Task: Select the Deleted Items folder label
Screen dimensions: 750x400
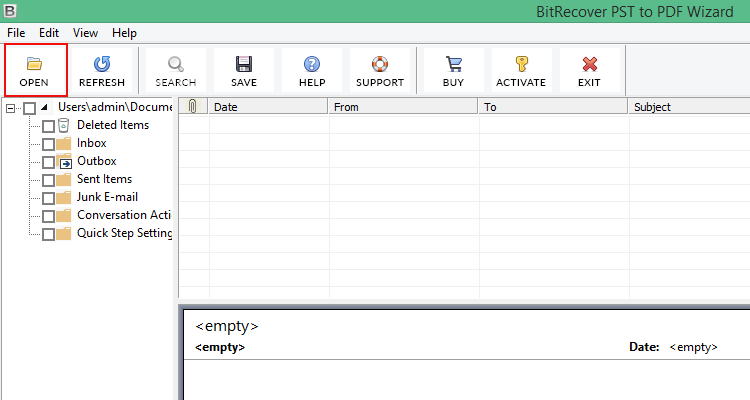Action: [113, 125]
